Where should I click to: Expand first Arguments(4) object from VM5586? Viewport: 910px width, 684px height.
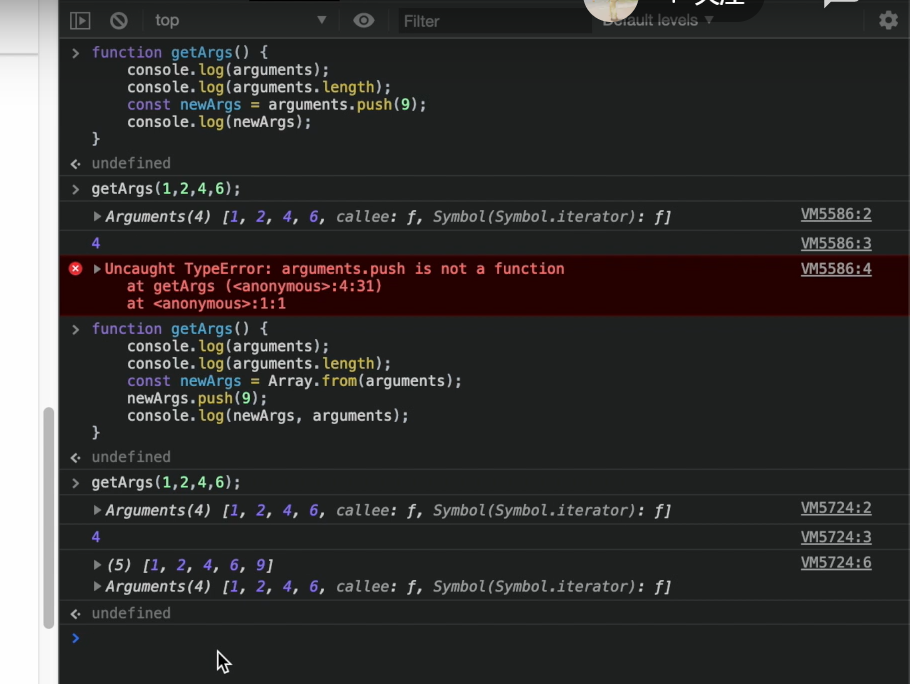click(98, 216)
